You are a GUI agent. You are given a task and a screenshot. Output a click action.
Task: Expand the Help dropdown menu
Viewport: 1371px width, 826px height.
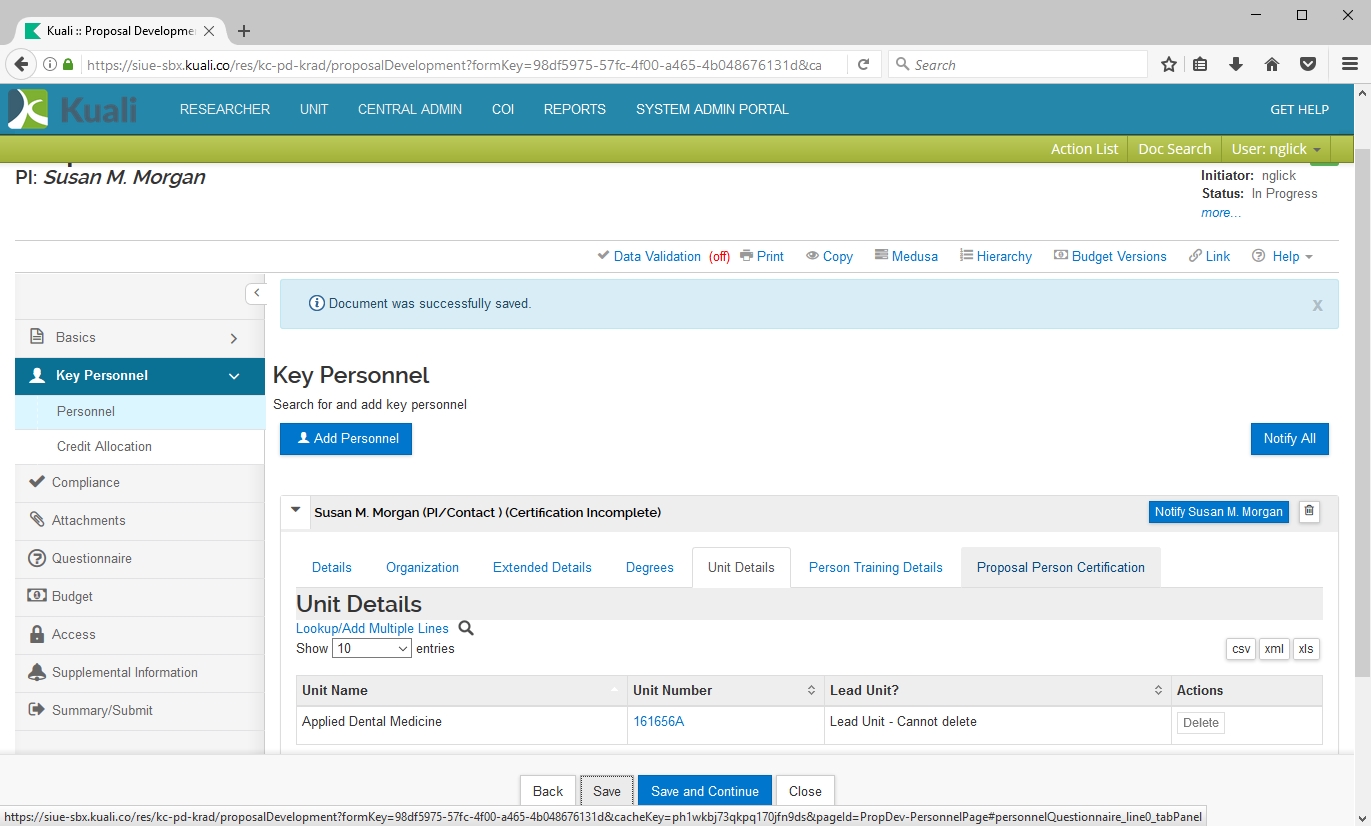tap(1283, 256)
